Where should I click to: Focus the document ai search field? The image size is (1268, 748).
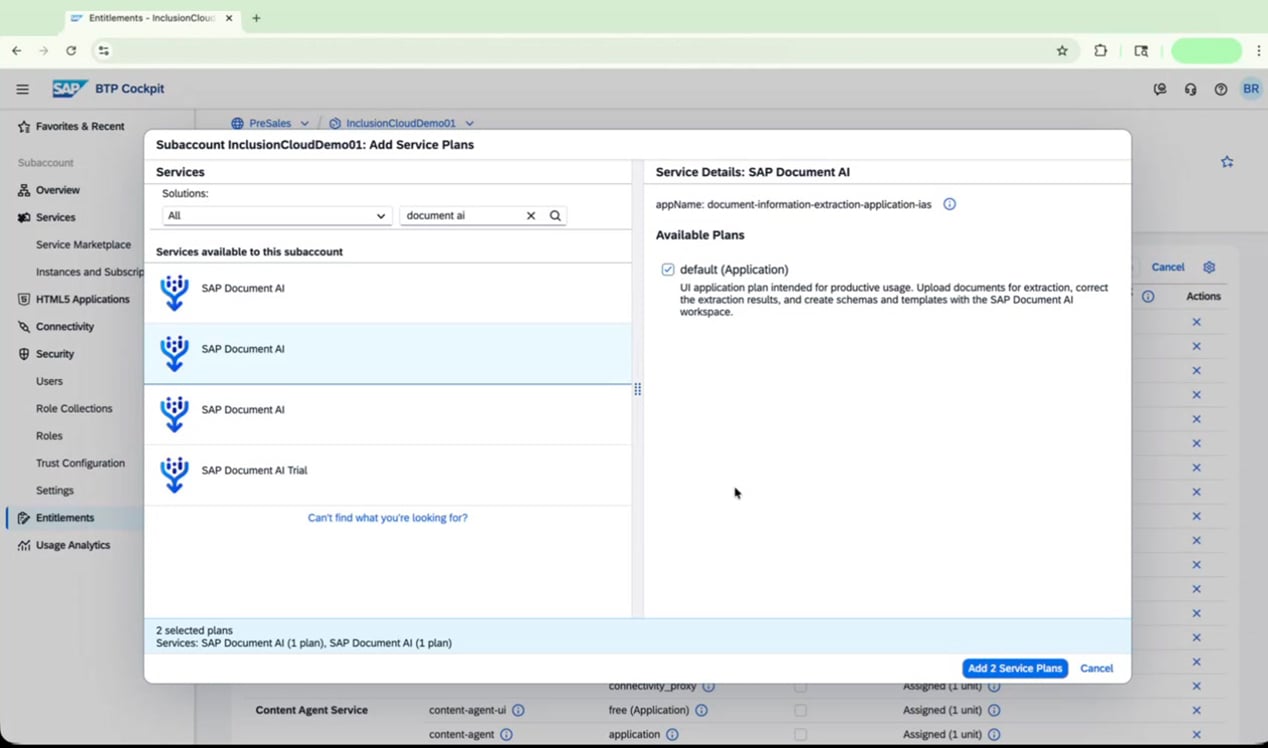click(462, 216)
